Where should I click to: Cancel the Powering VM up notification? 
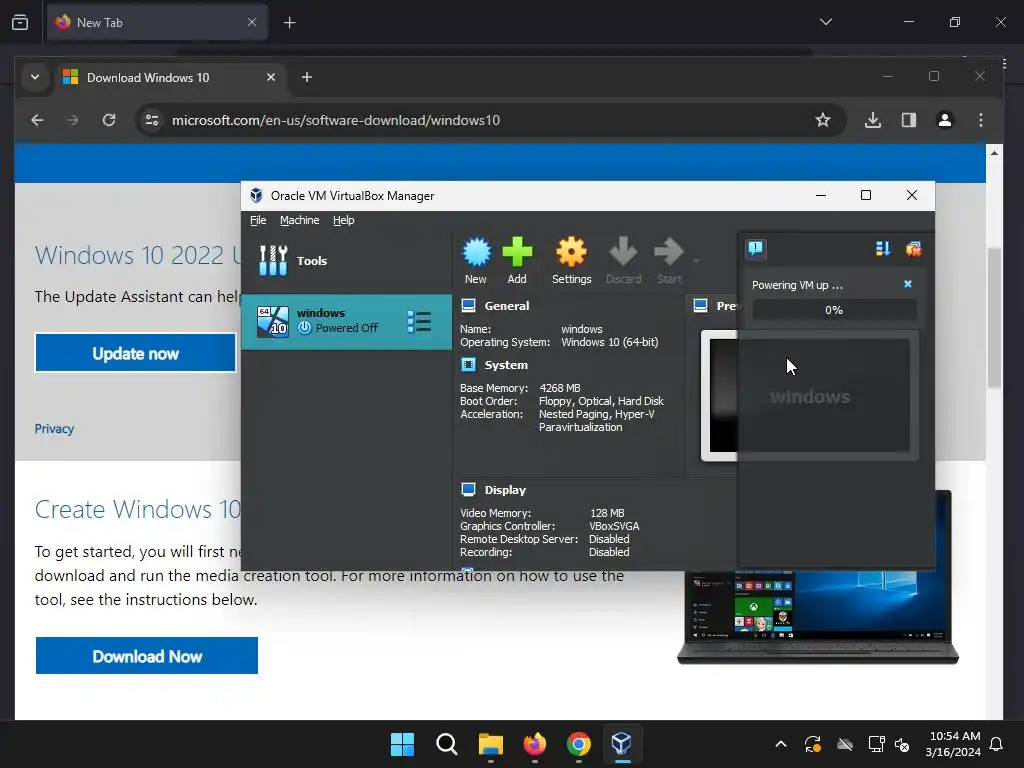click(908, 284)
